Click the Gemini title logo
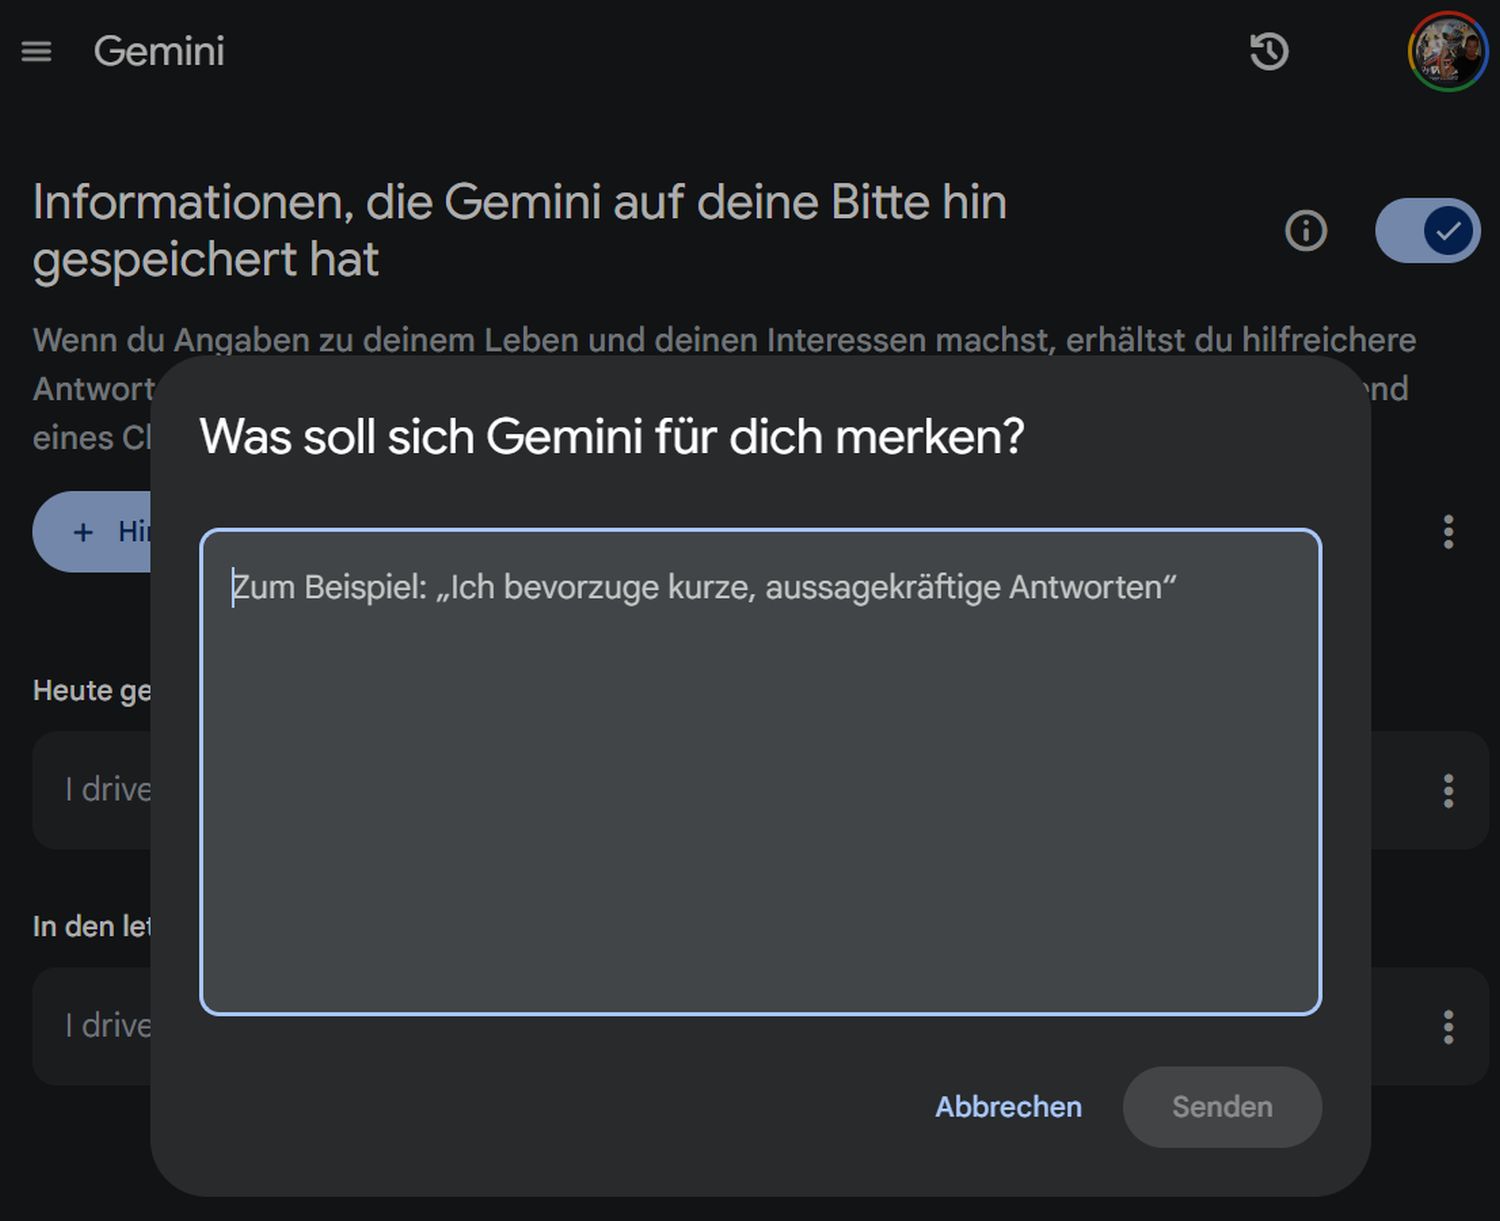 click(x=159, y=51)
